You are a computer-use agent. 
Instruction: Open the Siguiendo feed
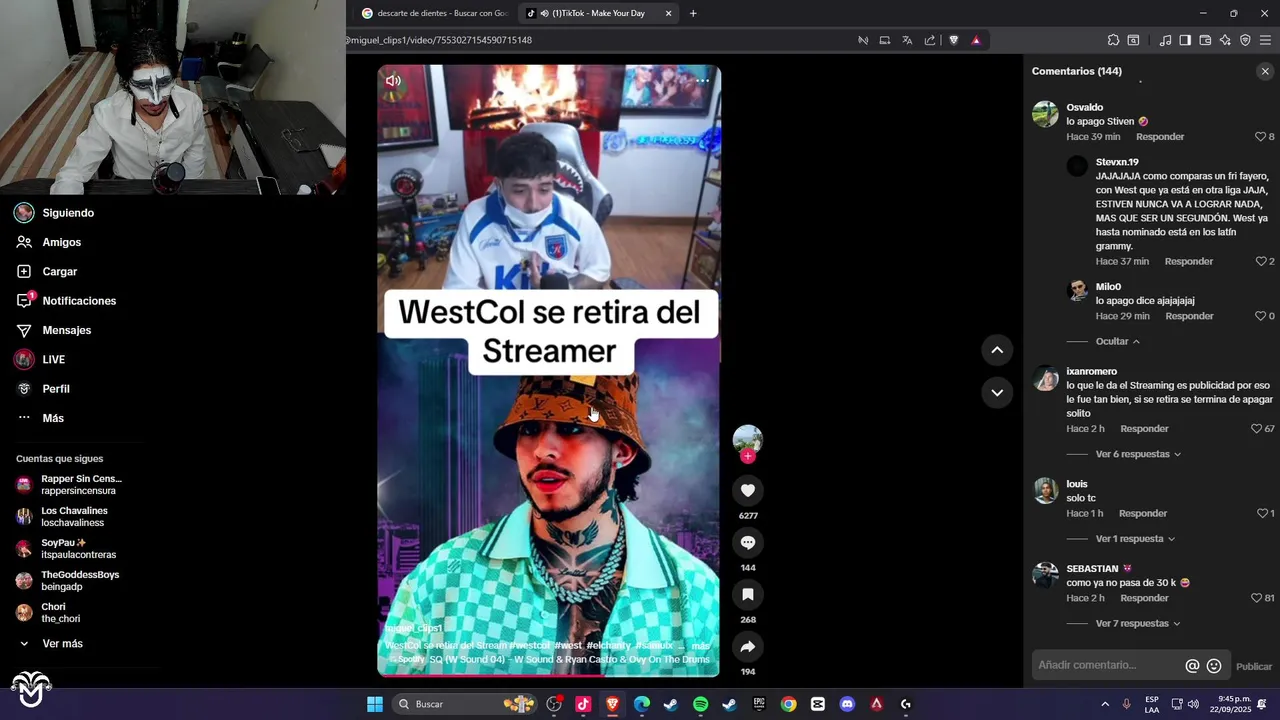tap(68, 213)
